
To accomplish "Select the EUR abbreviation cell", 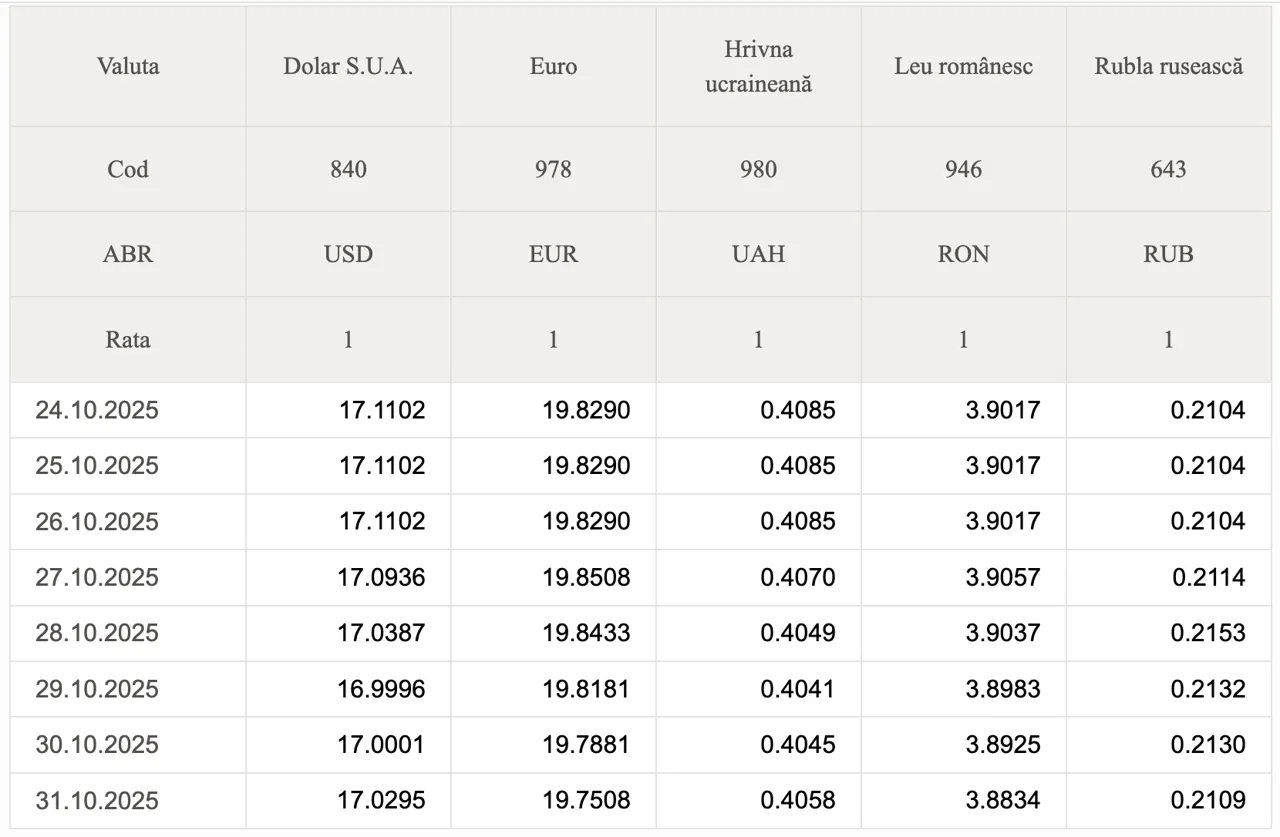I will (x=553, y=254).
